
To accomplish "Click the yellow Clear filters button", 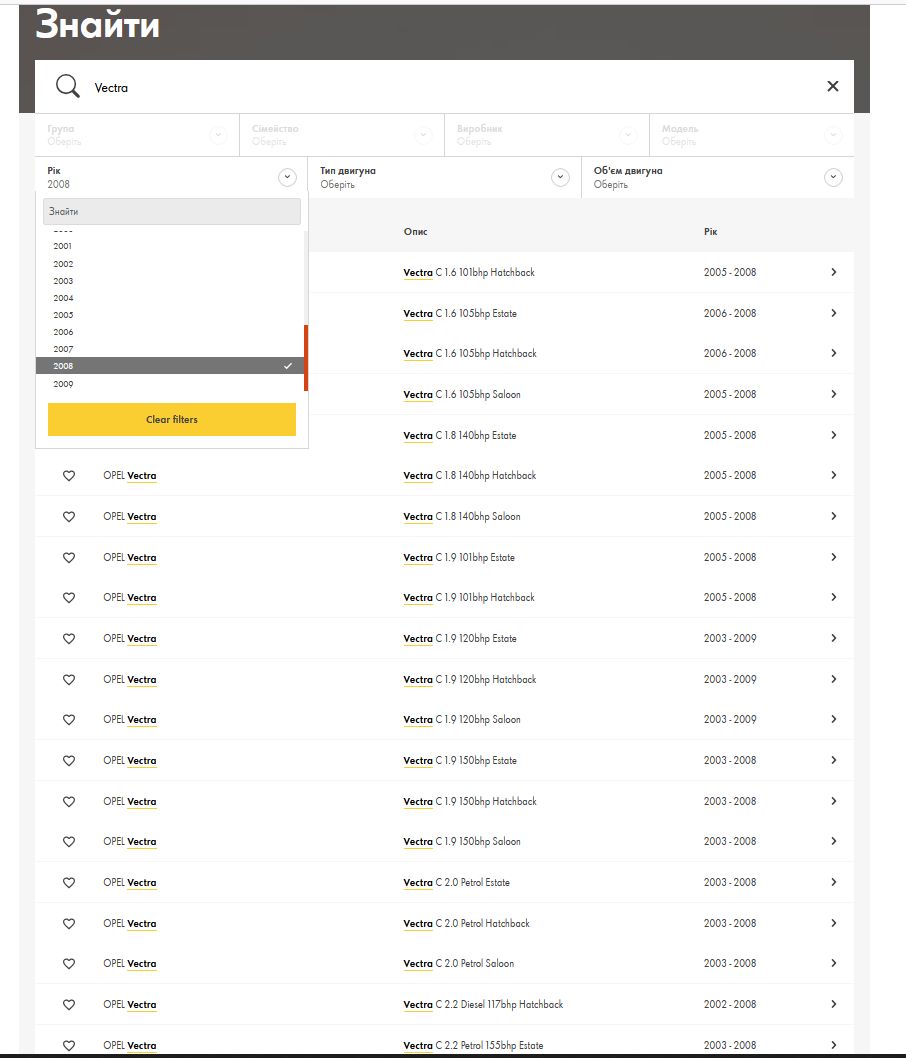I will click(172, 419).
